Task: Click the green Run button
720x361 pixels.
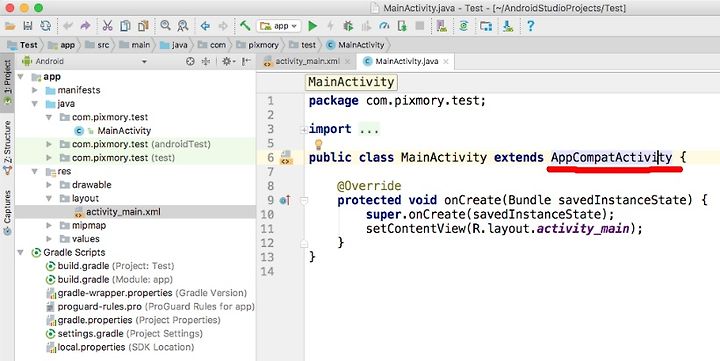Action: 313,26
